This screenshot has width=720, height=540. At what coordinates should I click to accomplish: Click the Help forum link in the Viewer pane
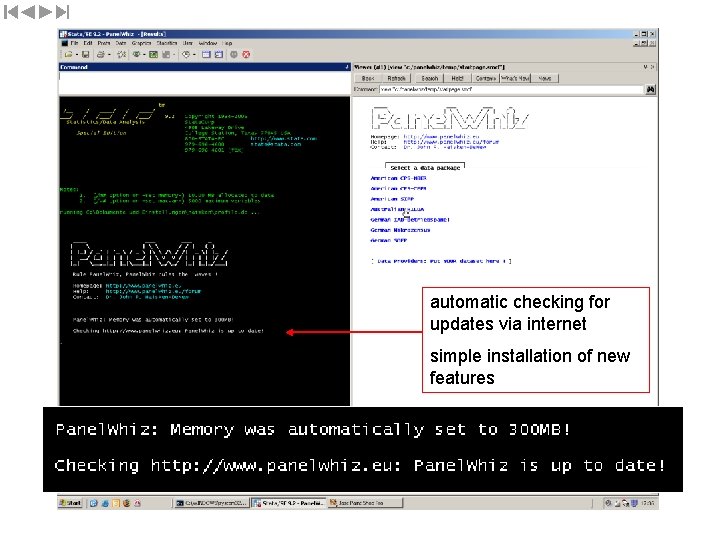(451, 142)
